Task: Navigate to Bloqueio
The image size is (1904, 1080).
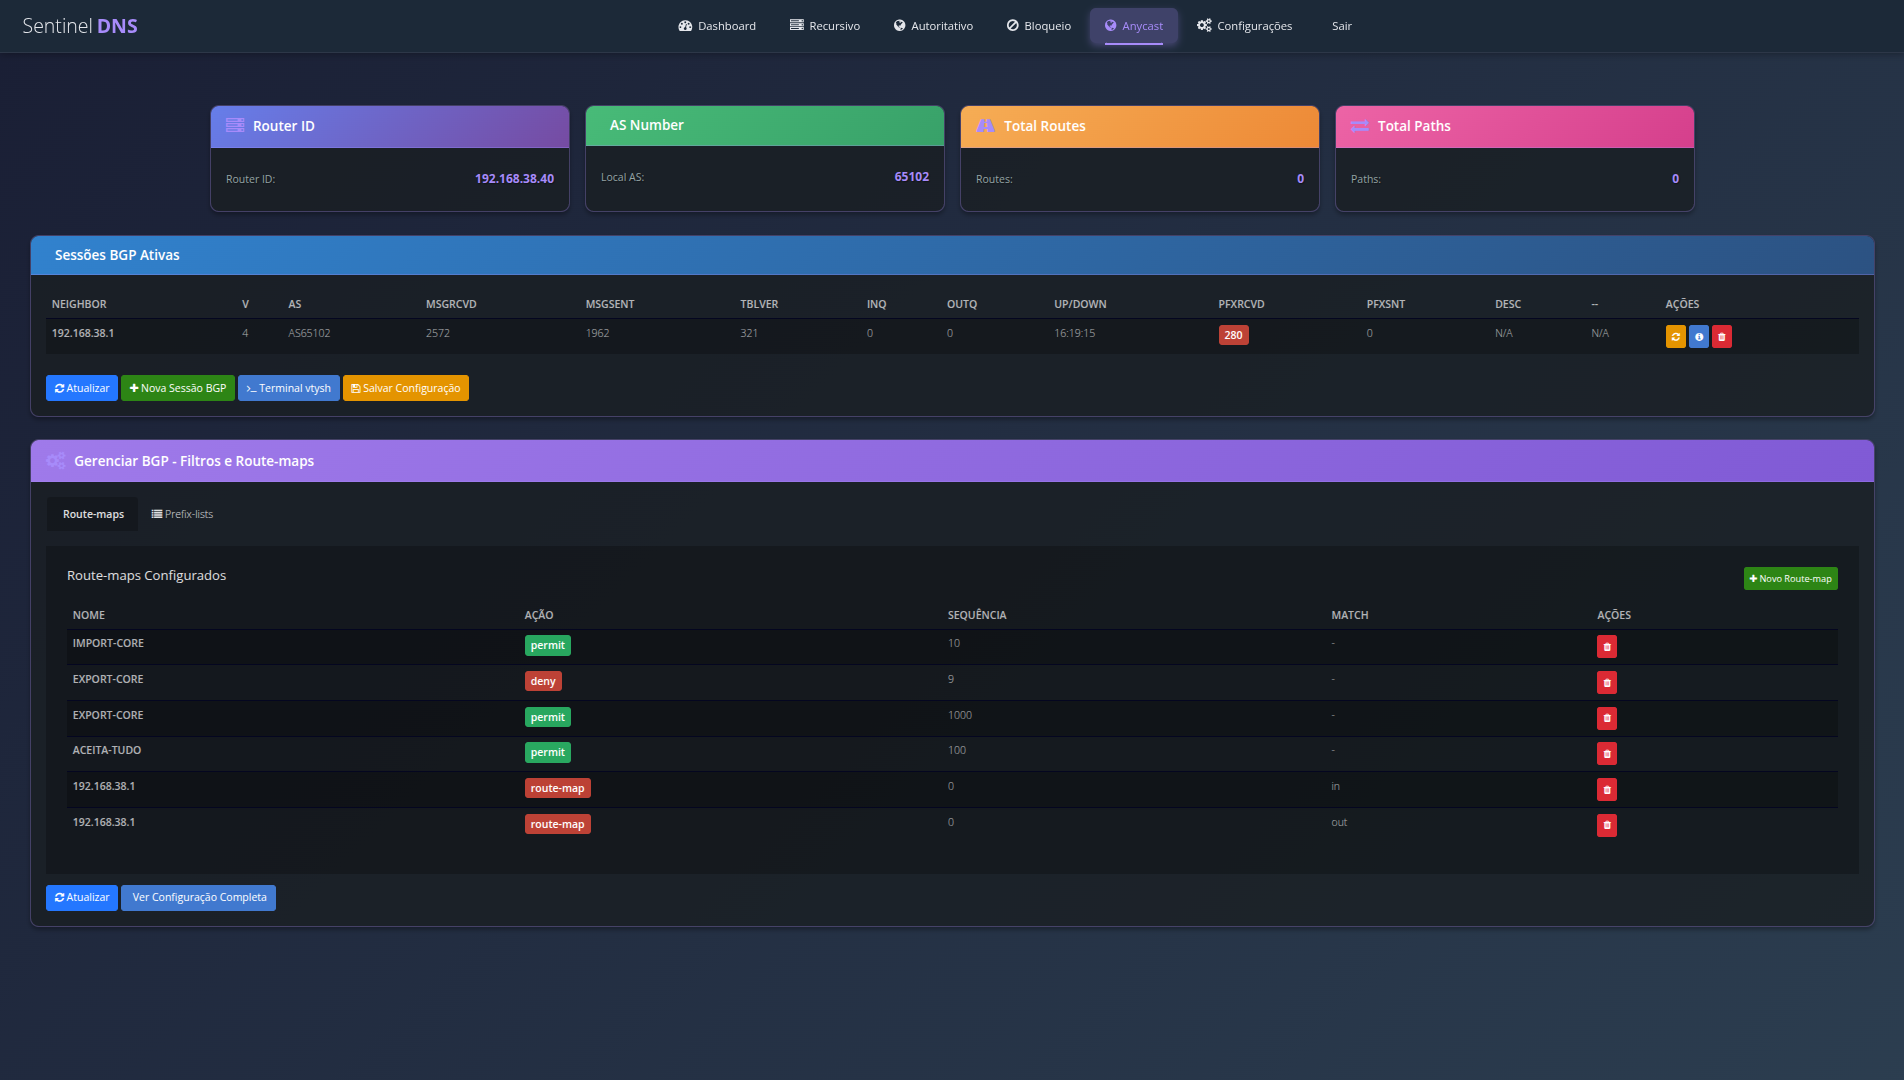Action: (1038, 26)
